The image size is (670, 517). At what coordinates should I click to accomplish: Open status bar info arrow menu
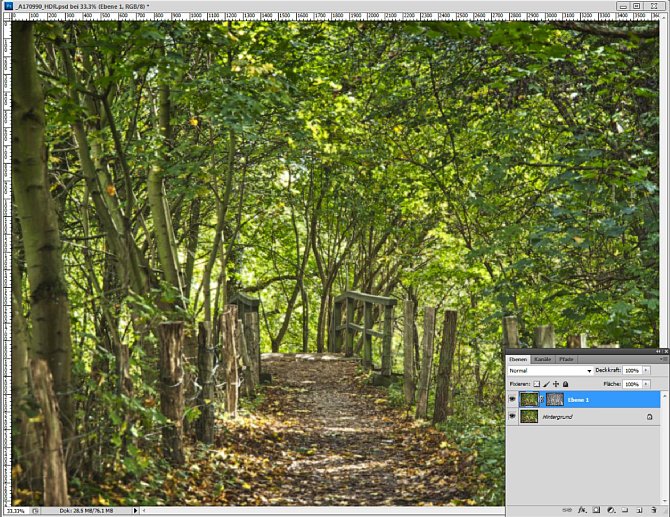135,511
